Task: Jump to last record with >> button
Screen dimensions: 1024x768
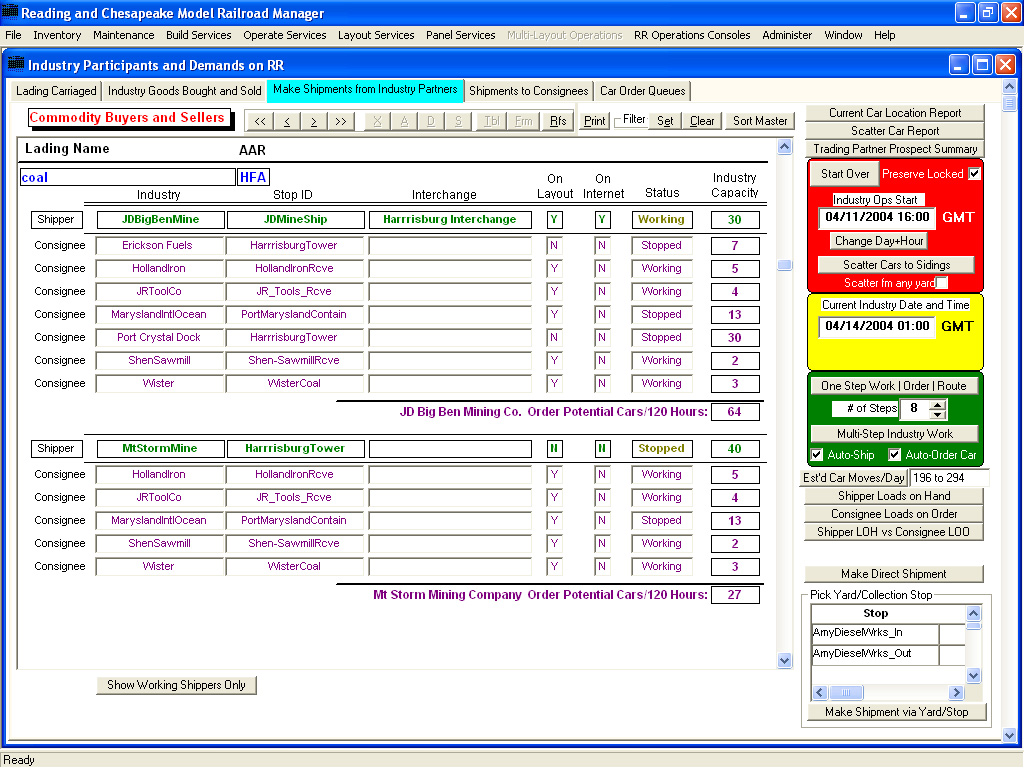Action: (341, 121)
